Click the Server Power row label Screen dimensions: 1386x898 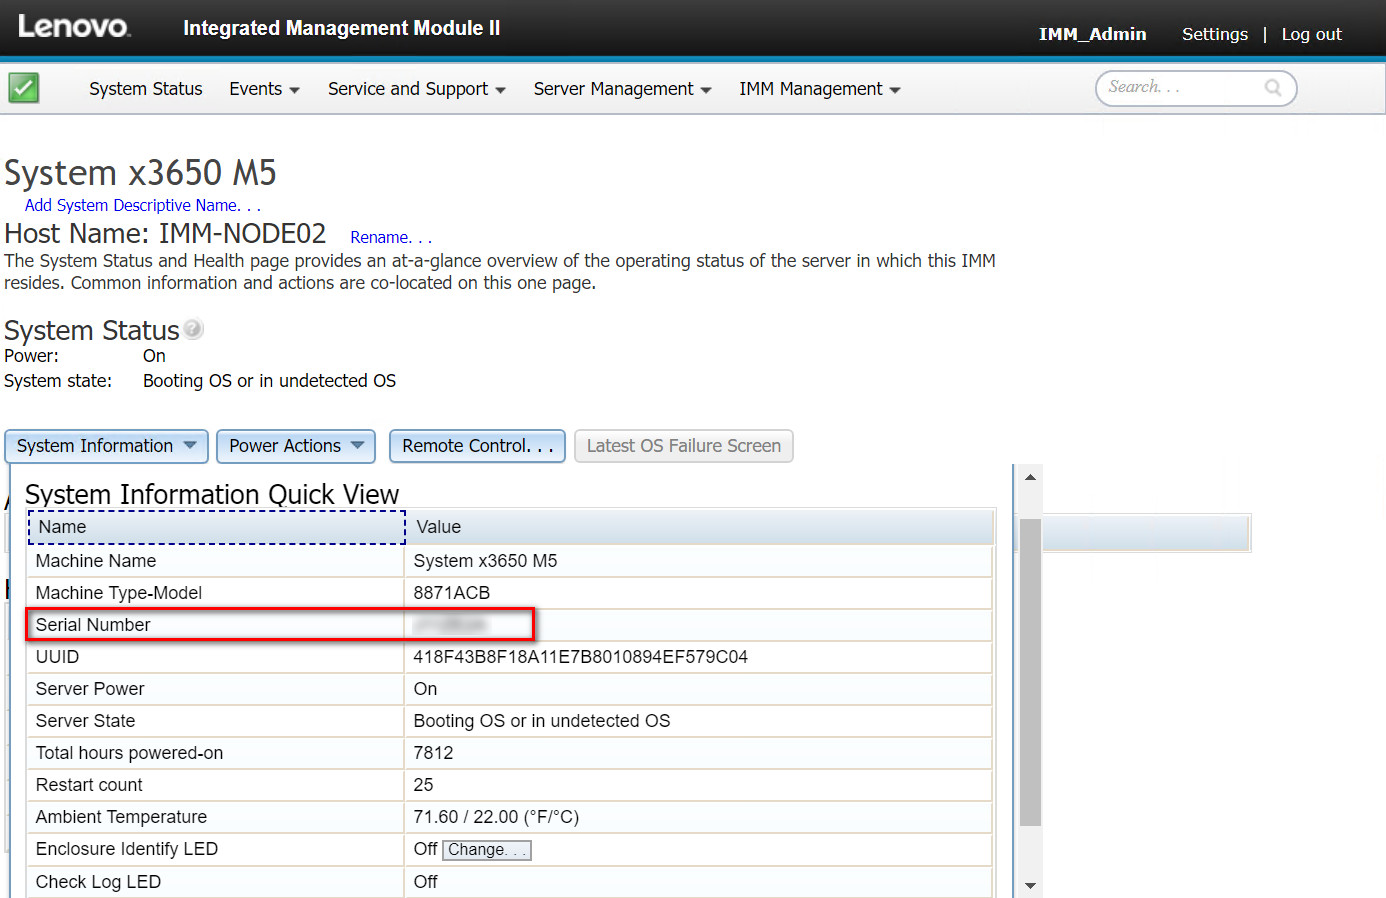(x=90, y=689)
